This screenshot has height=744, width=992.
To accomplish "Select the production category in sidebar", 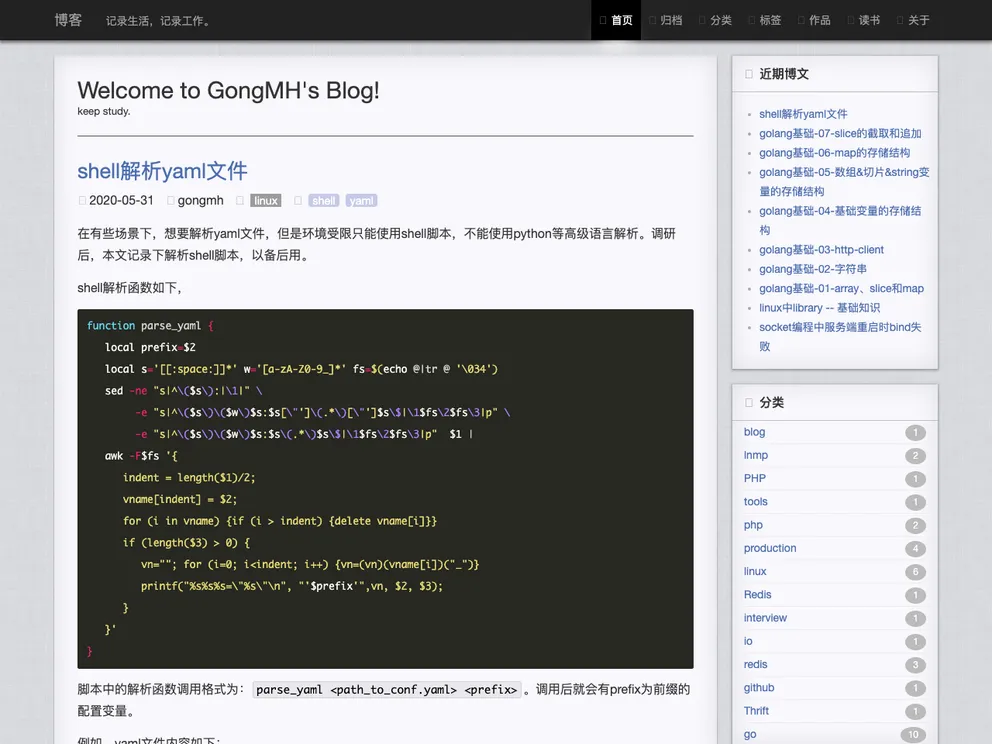I will (770, 548).
